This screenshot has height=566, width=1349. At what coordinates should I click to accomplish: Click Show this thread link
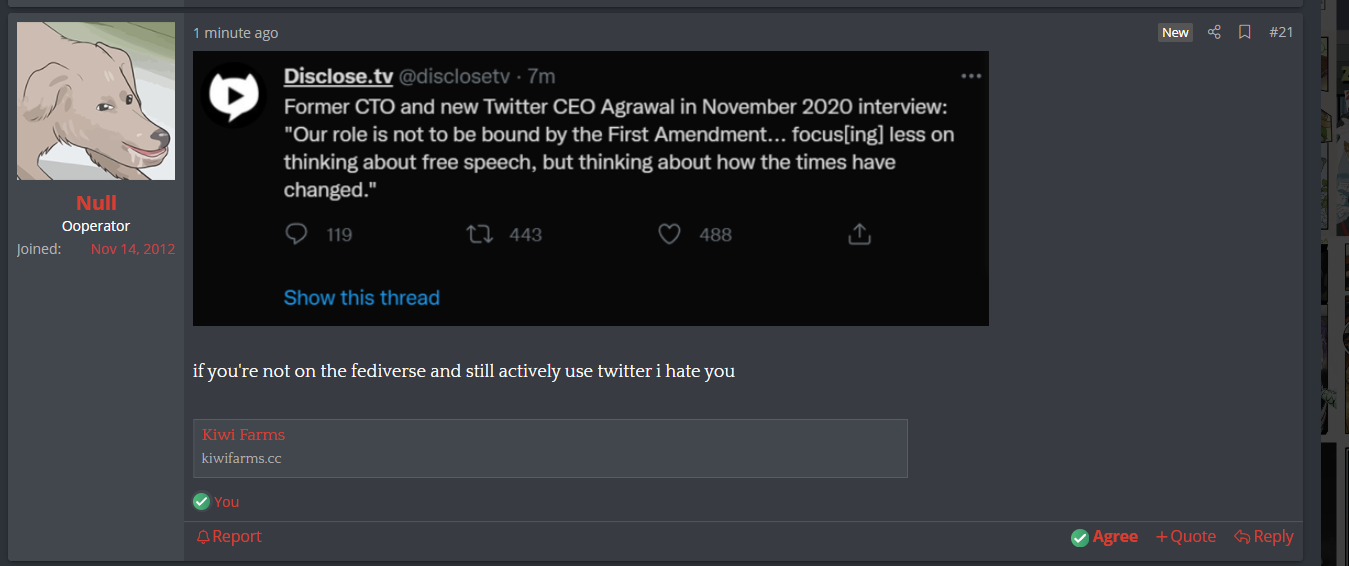click(362, 297)
